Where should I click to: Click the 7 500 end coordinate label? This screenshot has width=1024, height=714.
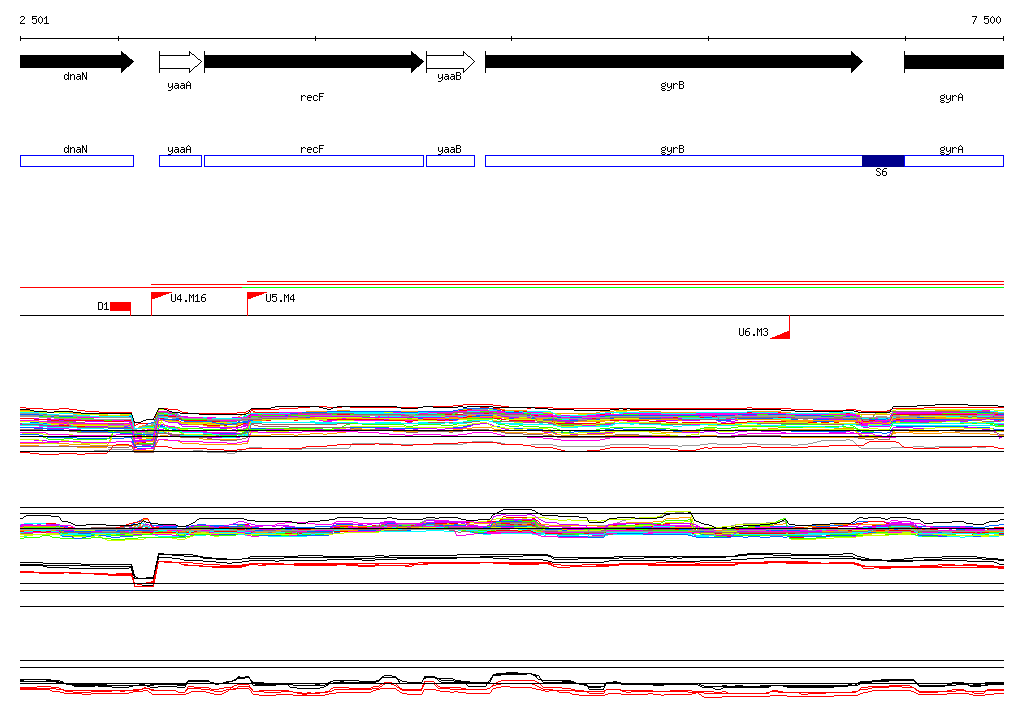click(986, 20)
